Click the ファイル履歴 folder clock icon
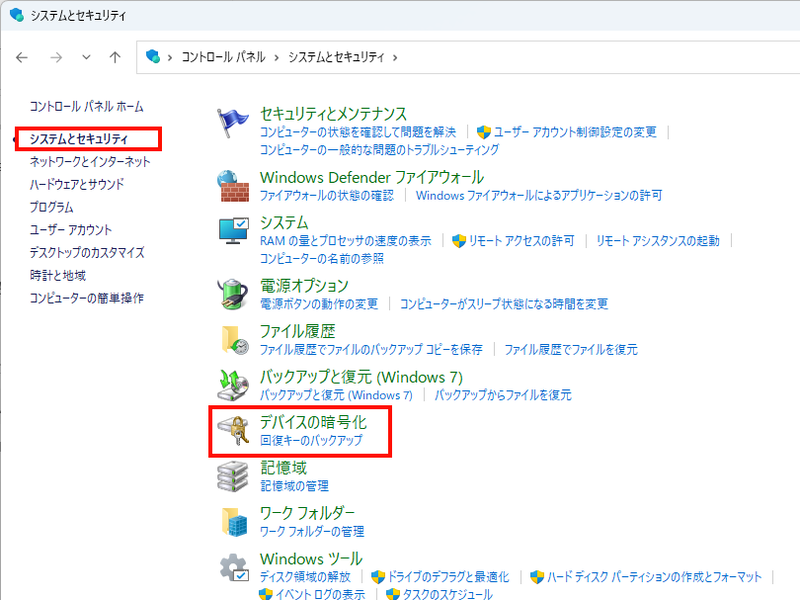Viewport: 800px width, 600px height. pyautogui.click(x=235, y=340)
